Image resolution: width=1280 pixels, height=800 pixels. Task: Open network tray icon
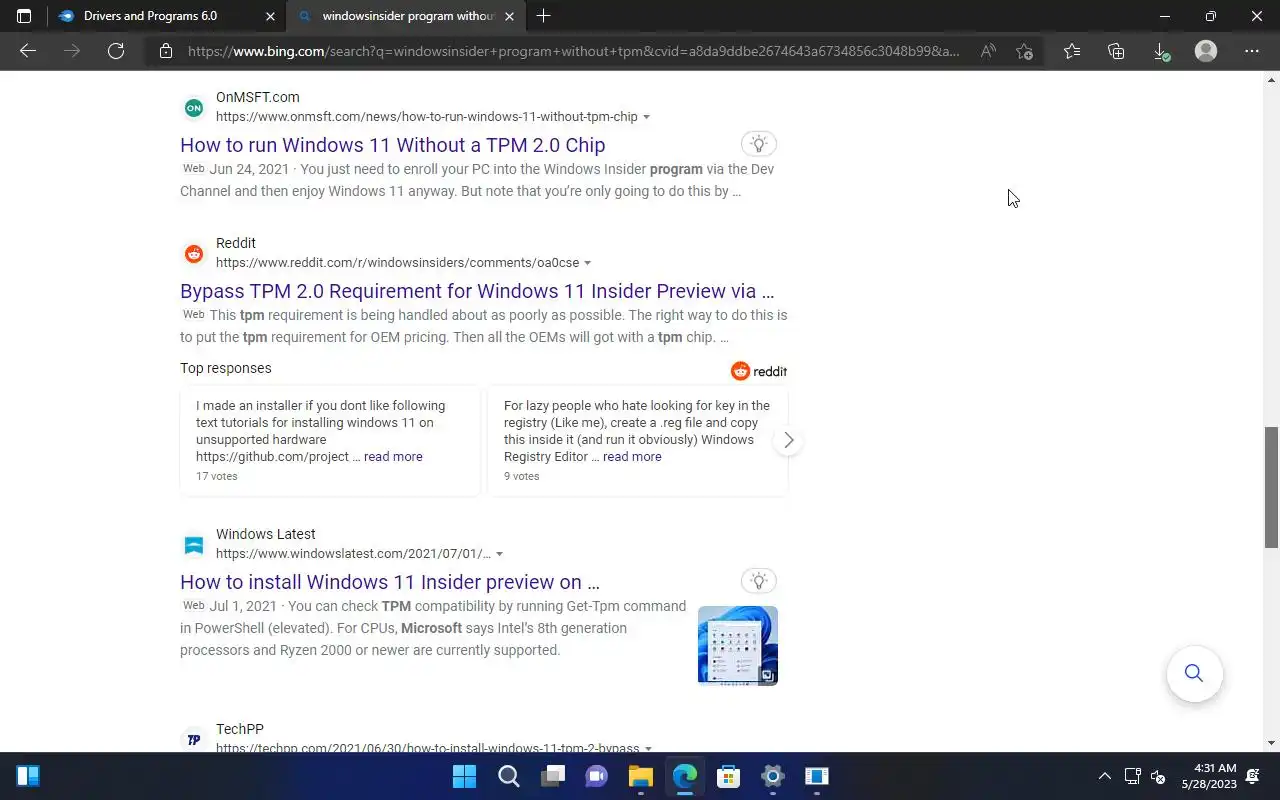click(1133, 776)
